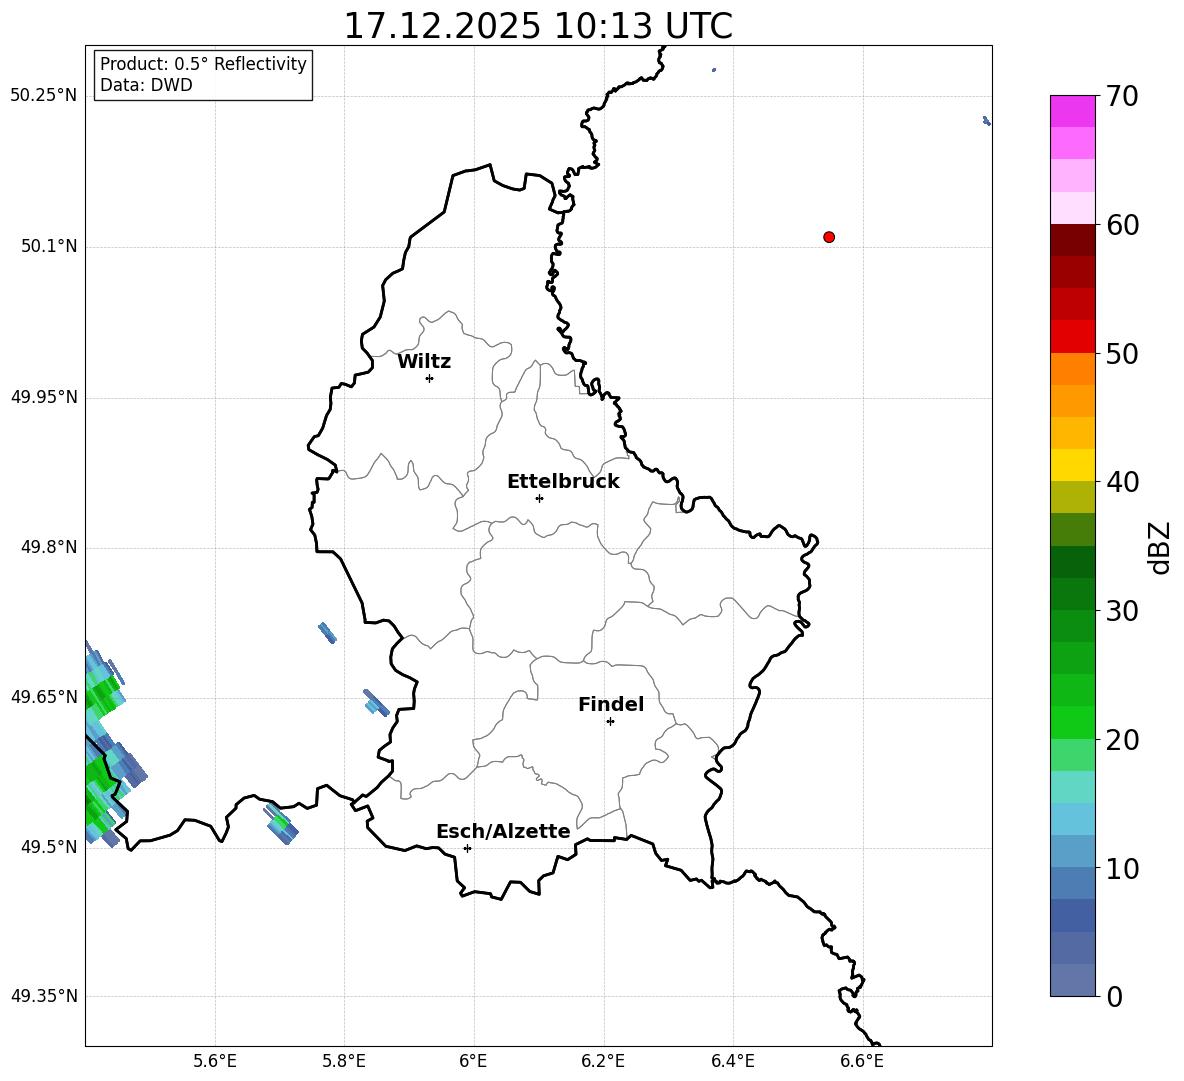This screenshot has height=1081, width=1184.
Task: Pick the slate blue swatch just above 0 dBZ
Action: click(x=1072, y=980)
